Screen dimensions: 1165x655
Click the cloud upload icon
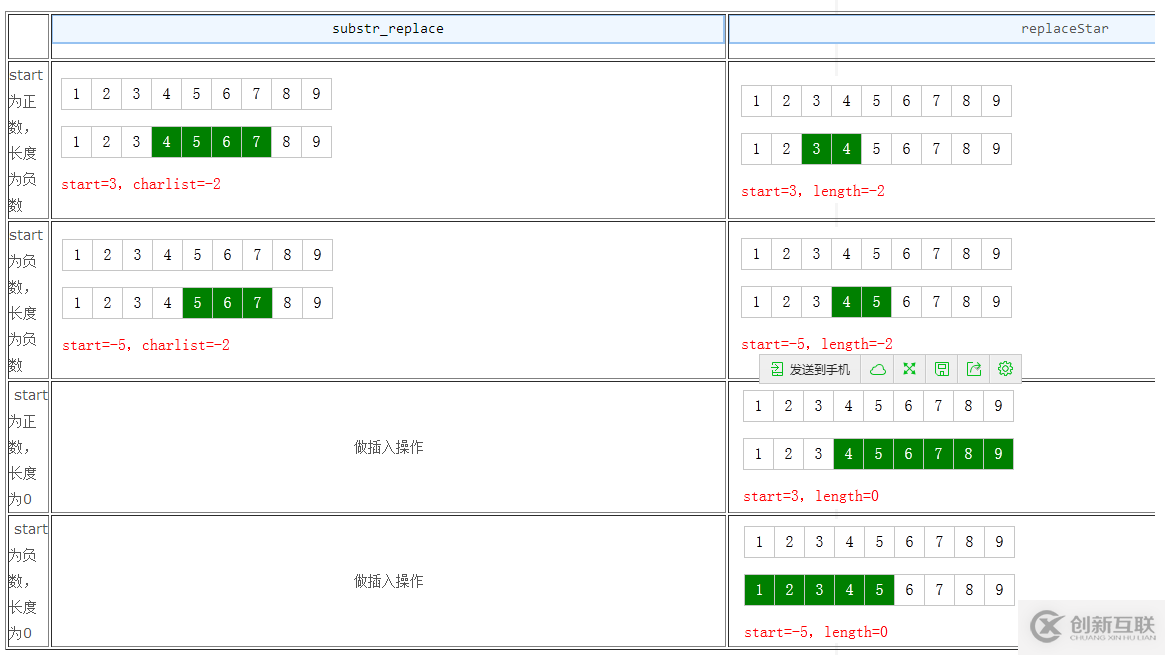pyautogui.click(x=877, y=369)
